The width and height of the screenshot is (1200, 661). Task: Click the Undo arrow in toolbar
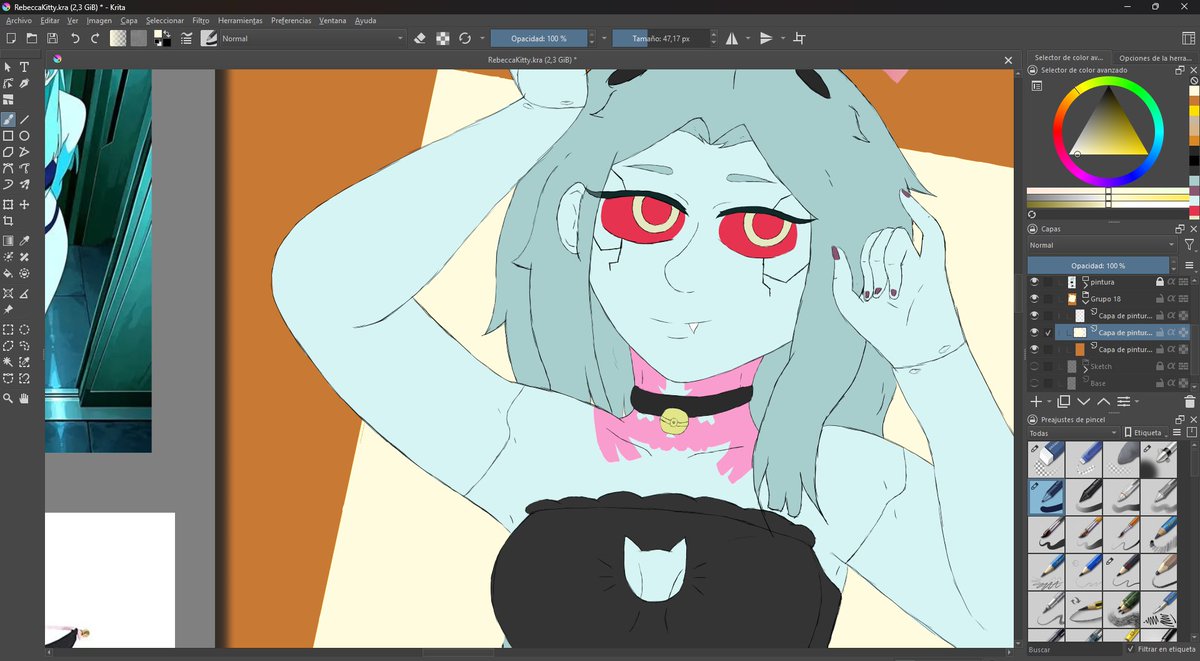[x=74, y=38]
